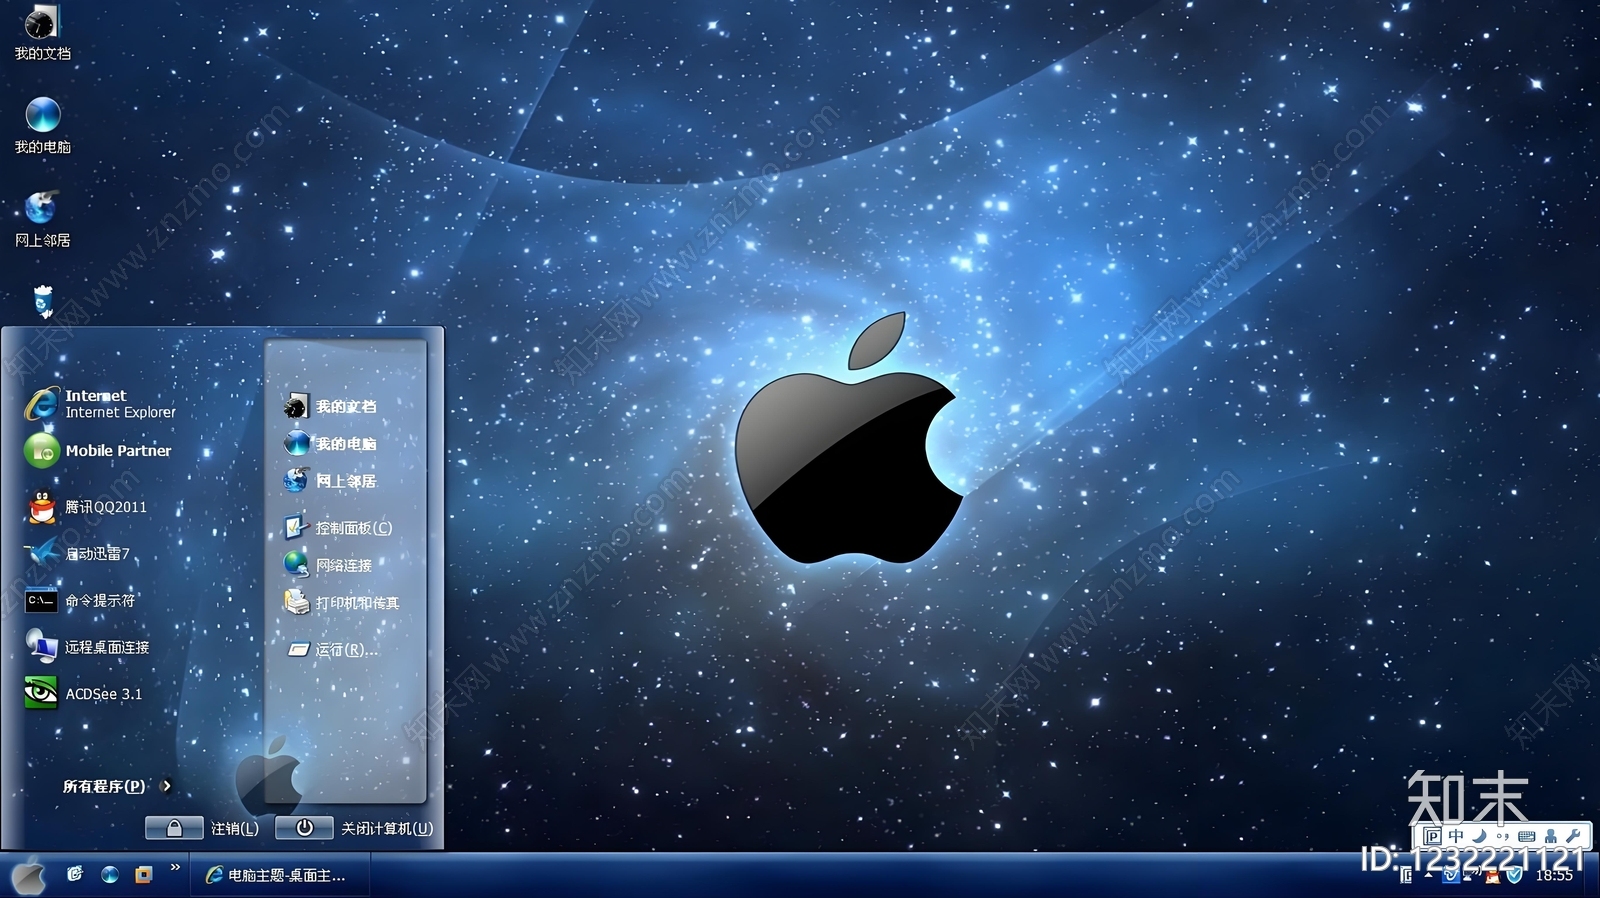Viewport: 1600px width, 898px height.
Task: Click the P icon on the language bar
Action: coord(1432,836)
